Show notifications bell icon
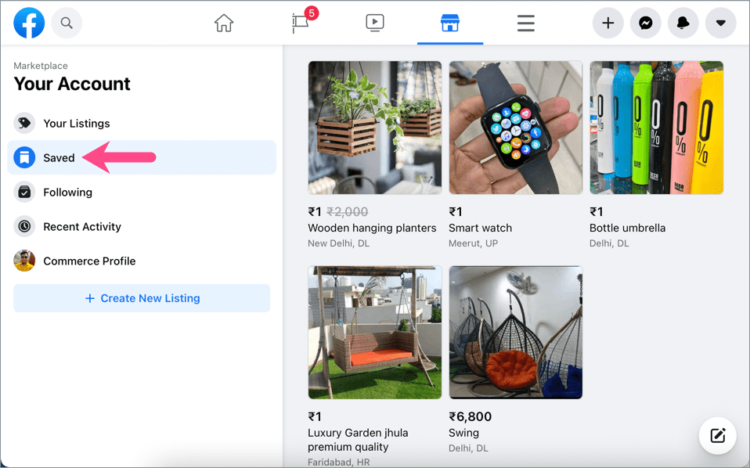The width and height of the screenshot is (750, 468). 684,22
